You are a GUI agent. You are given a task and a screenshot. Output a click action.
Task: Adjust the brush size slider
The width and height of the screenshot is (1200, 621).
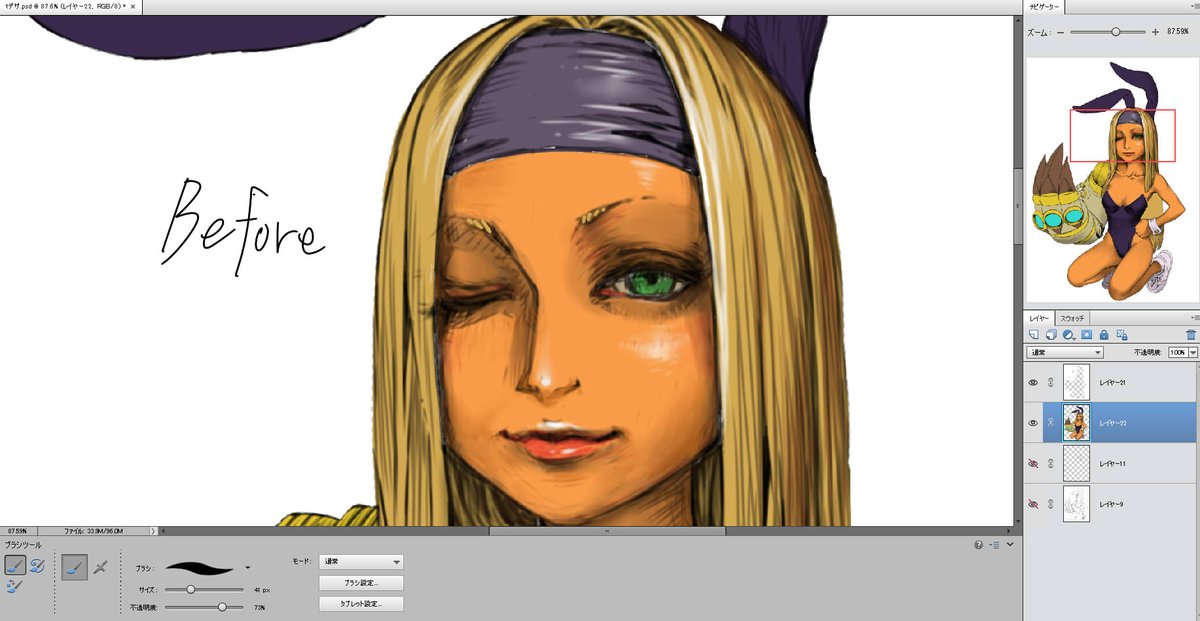click(204, 589)
